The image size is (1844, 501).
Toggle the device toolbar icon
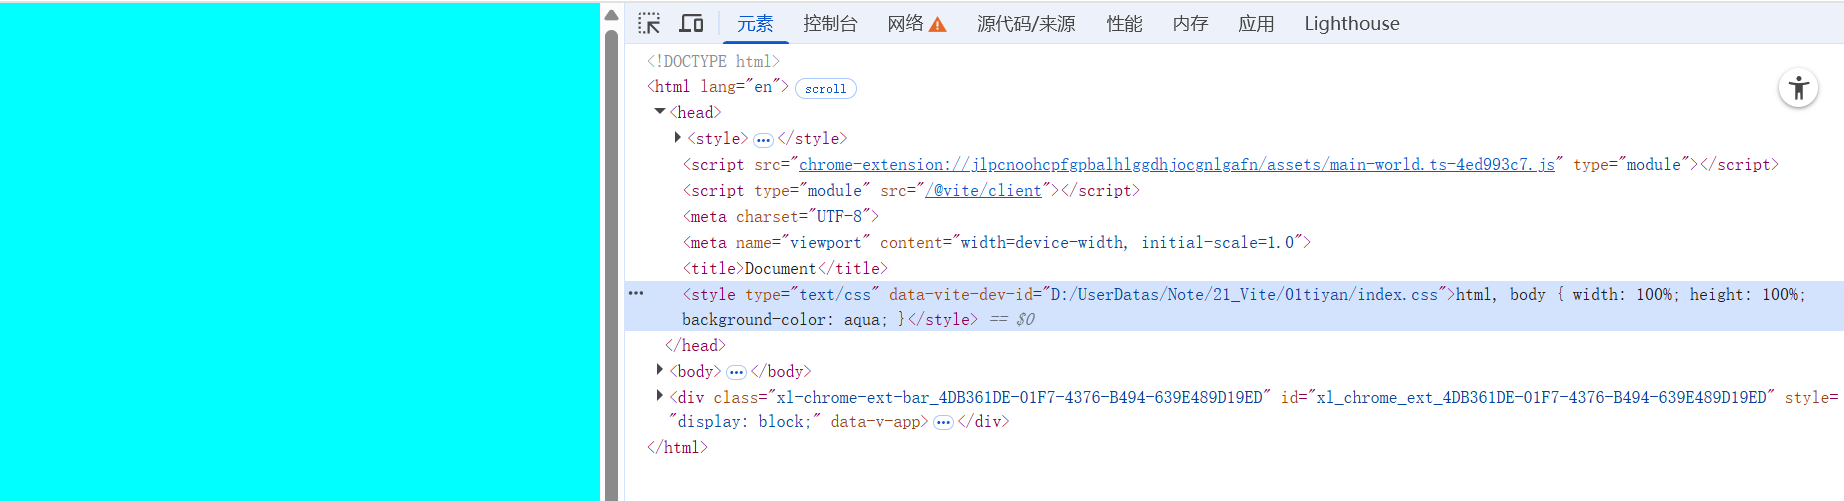(x=691, y=23)
